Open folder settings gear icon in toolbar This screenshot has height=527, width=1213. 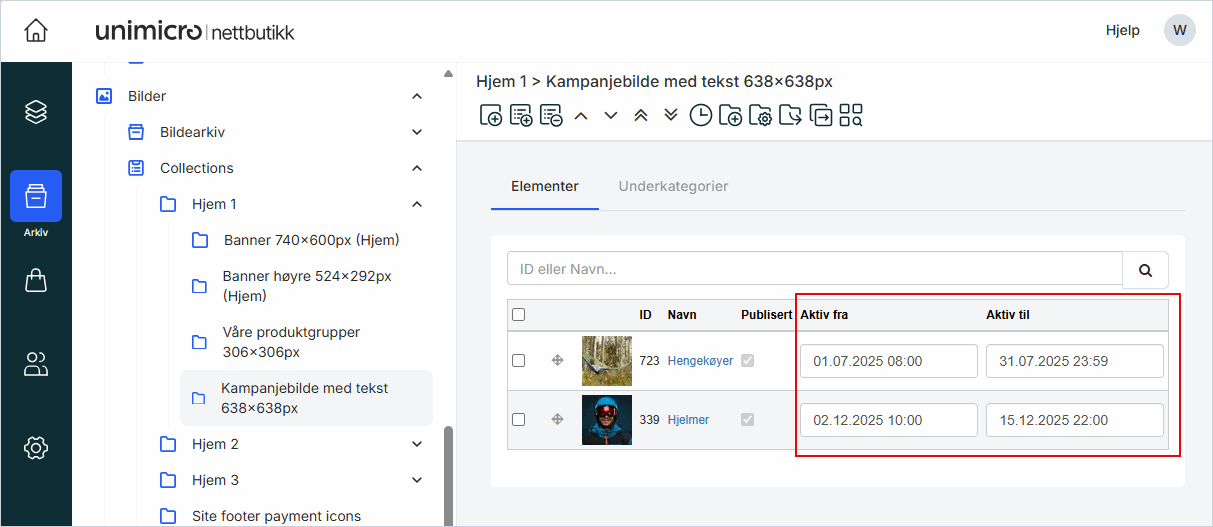761,116
